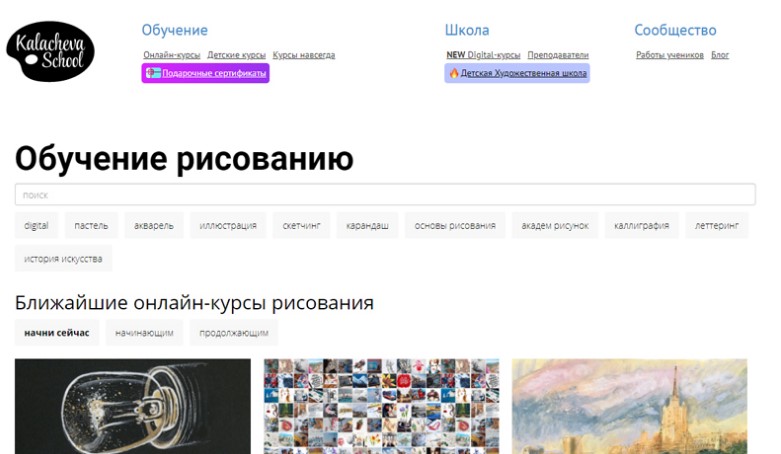Go to the Блог link

pyautogui.click(x=720, y=55)
